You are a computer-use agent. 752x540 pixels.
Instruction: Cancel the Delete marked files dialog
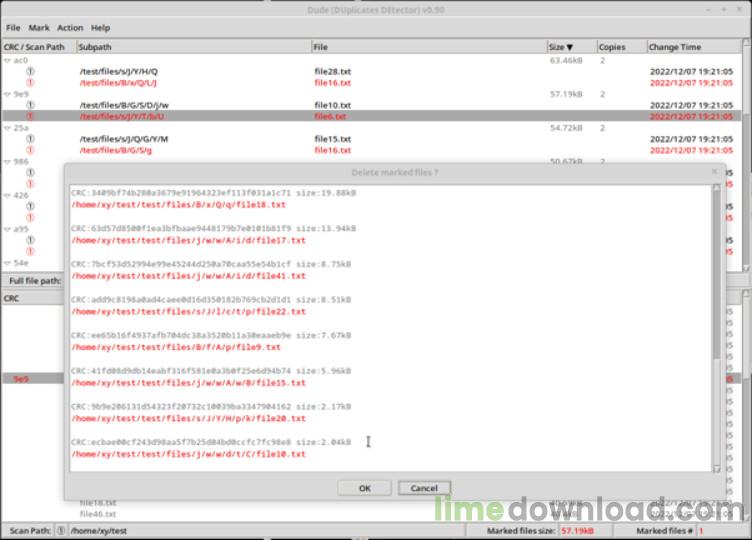pos(424,488)
